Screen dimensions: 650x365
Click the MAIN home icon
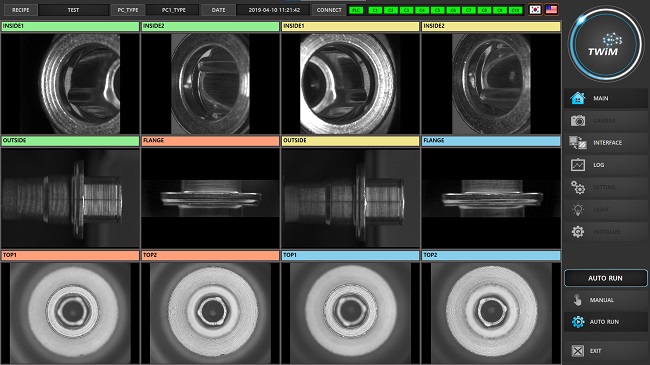click(x=577, y=98)
